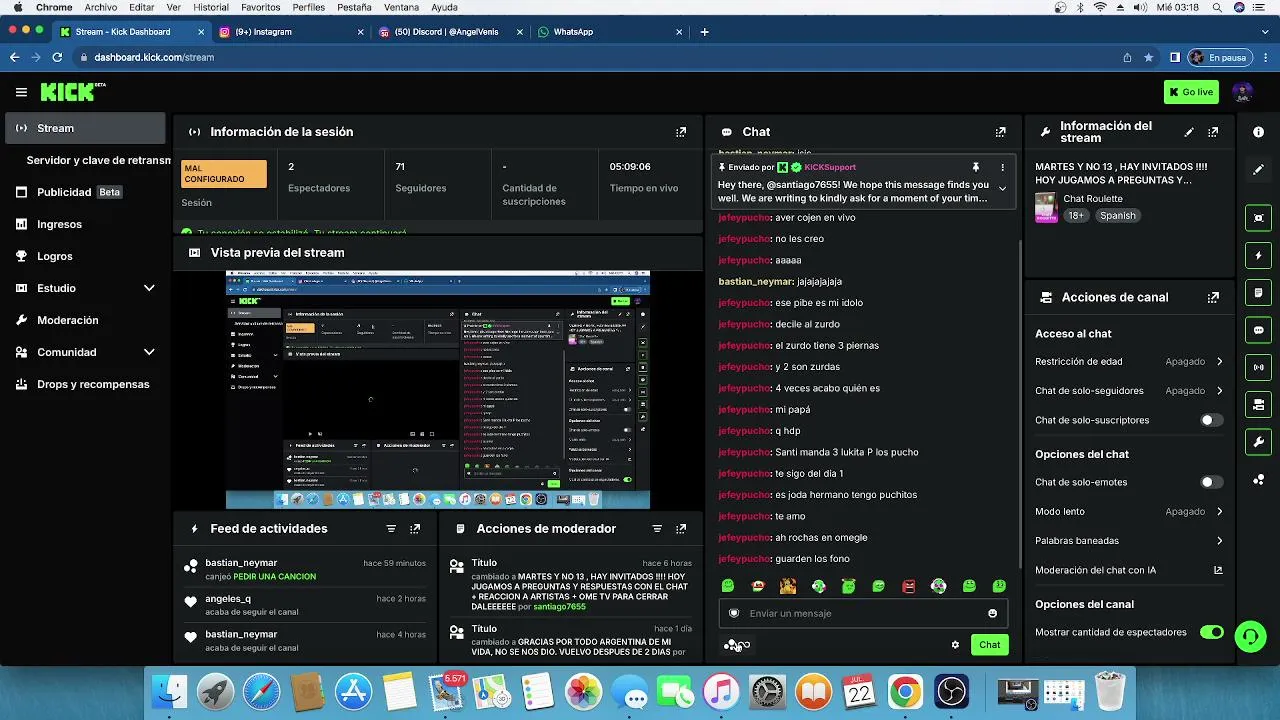The height and width of the screenshot is (720, 1280).
Task: Click the Chat Roulette category thumbnail
Action: click(x=1046, y=207)
